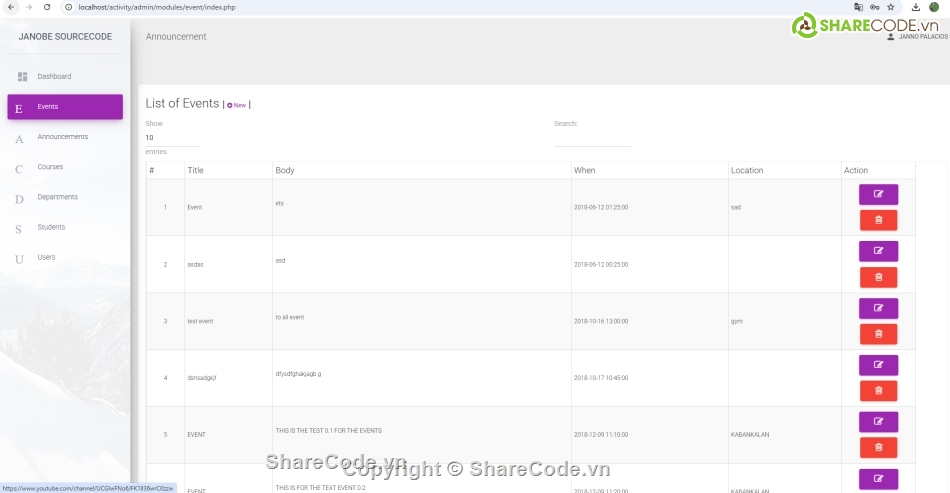Focus the Search input field
Screen dimensions: 950x493
592,139
